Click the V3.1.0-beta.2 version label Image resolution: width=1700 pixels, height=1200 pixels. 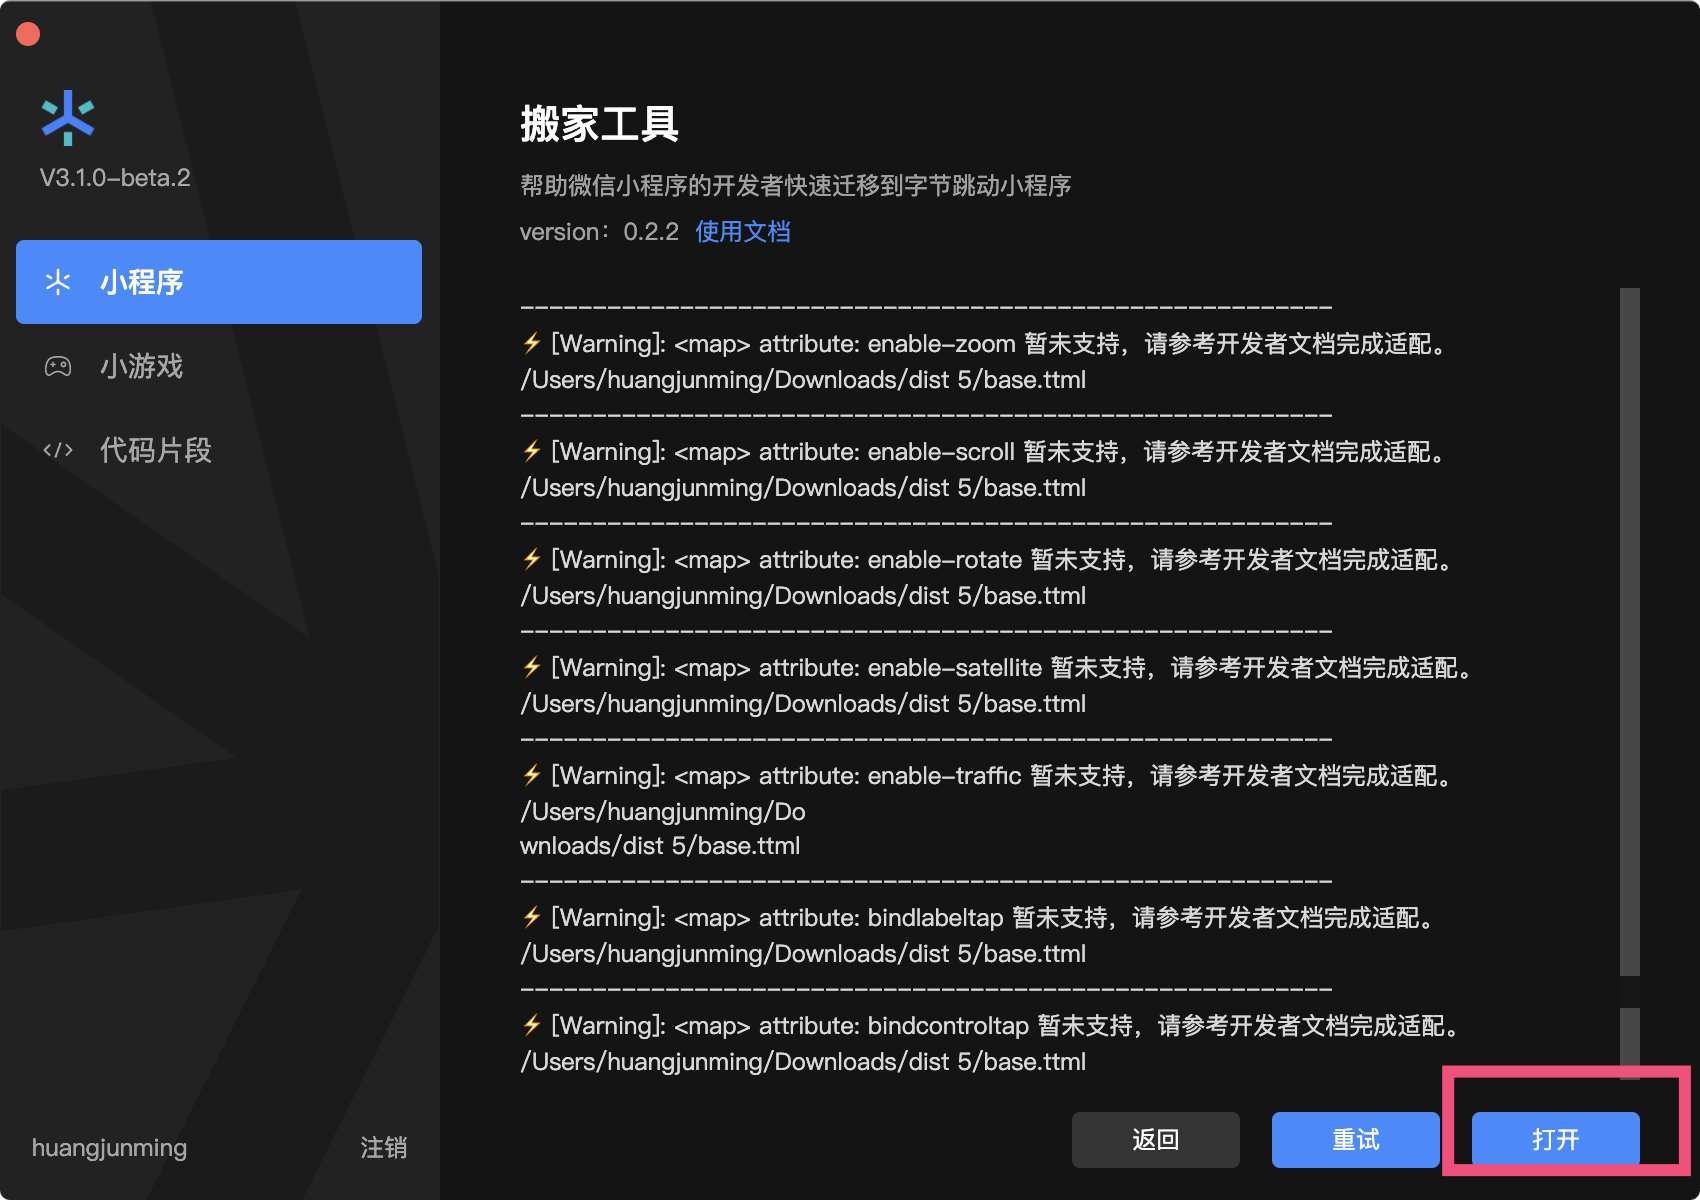[x=115, y=178]
